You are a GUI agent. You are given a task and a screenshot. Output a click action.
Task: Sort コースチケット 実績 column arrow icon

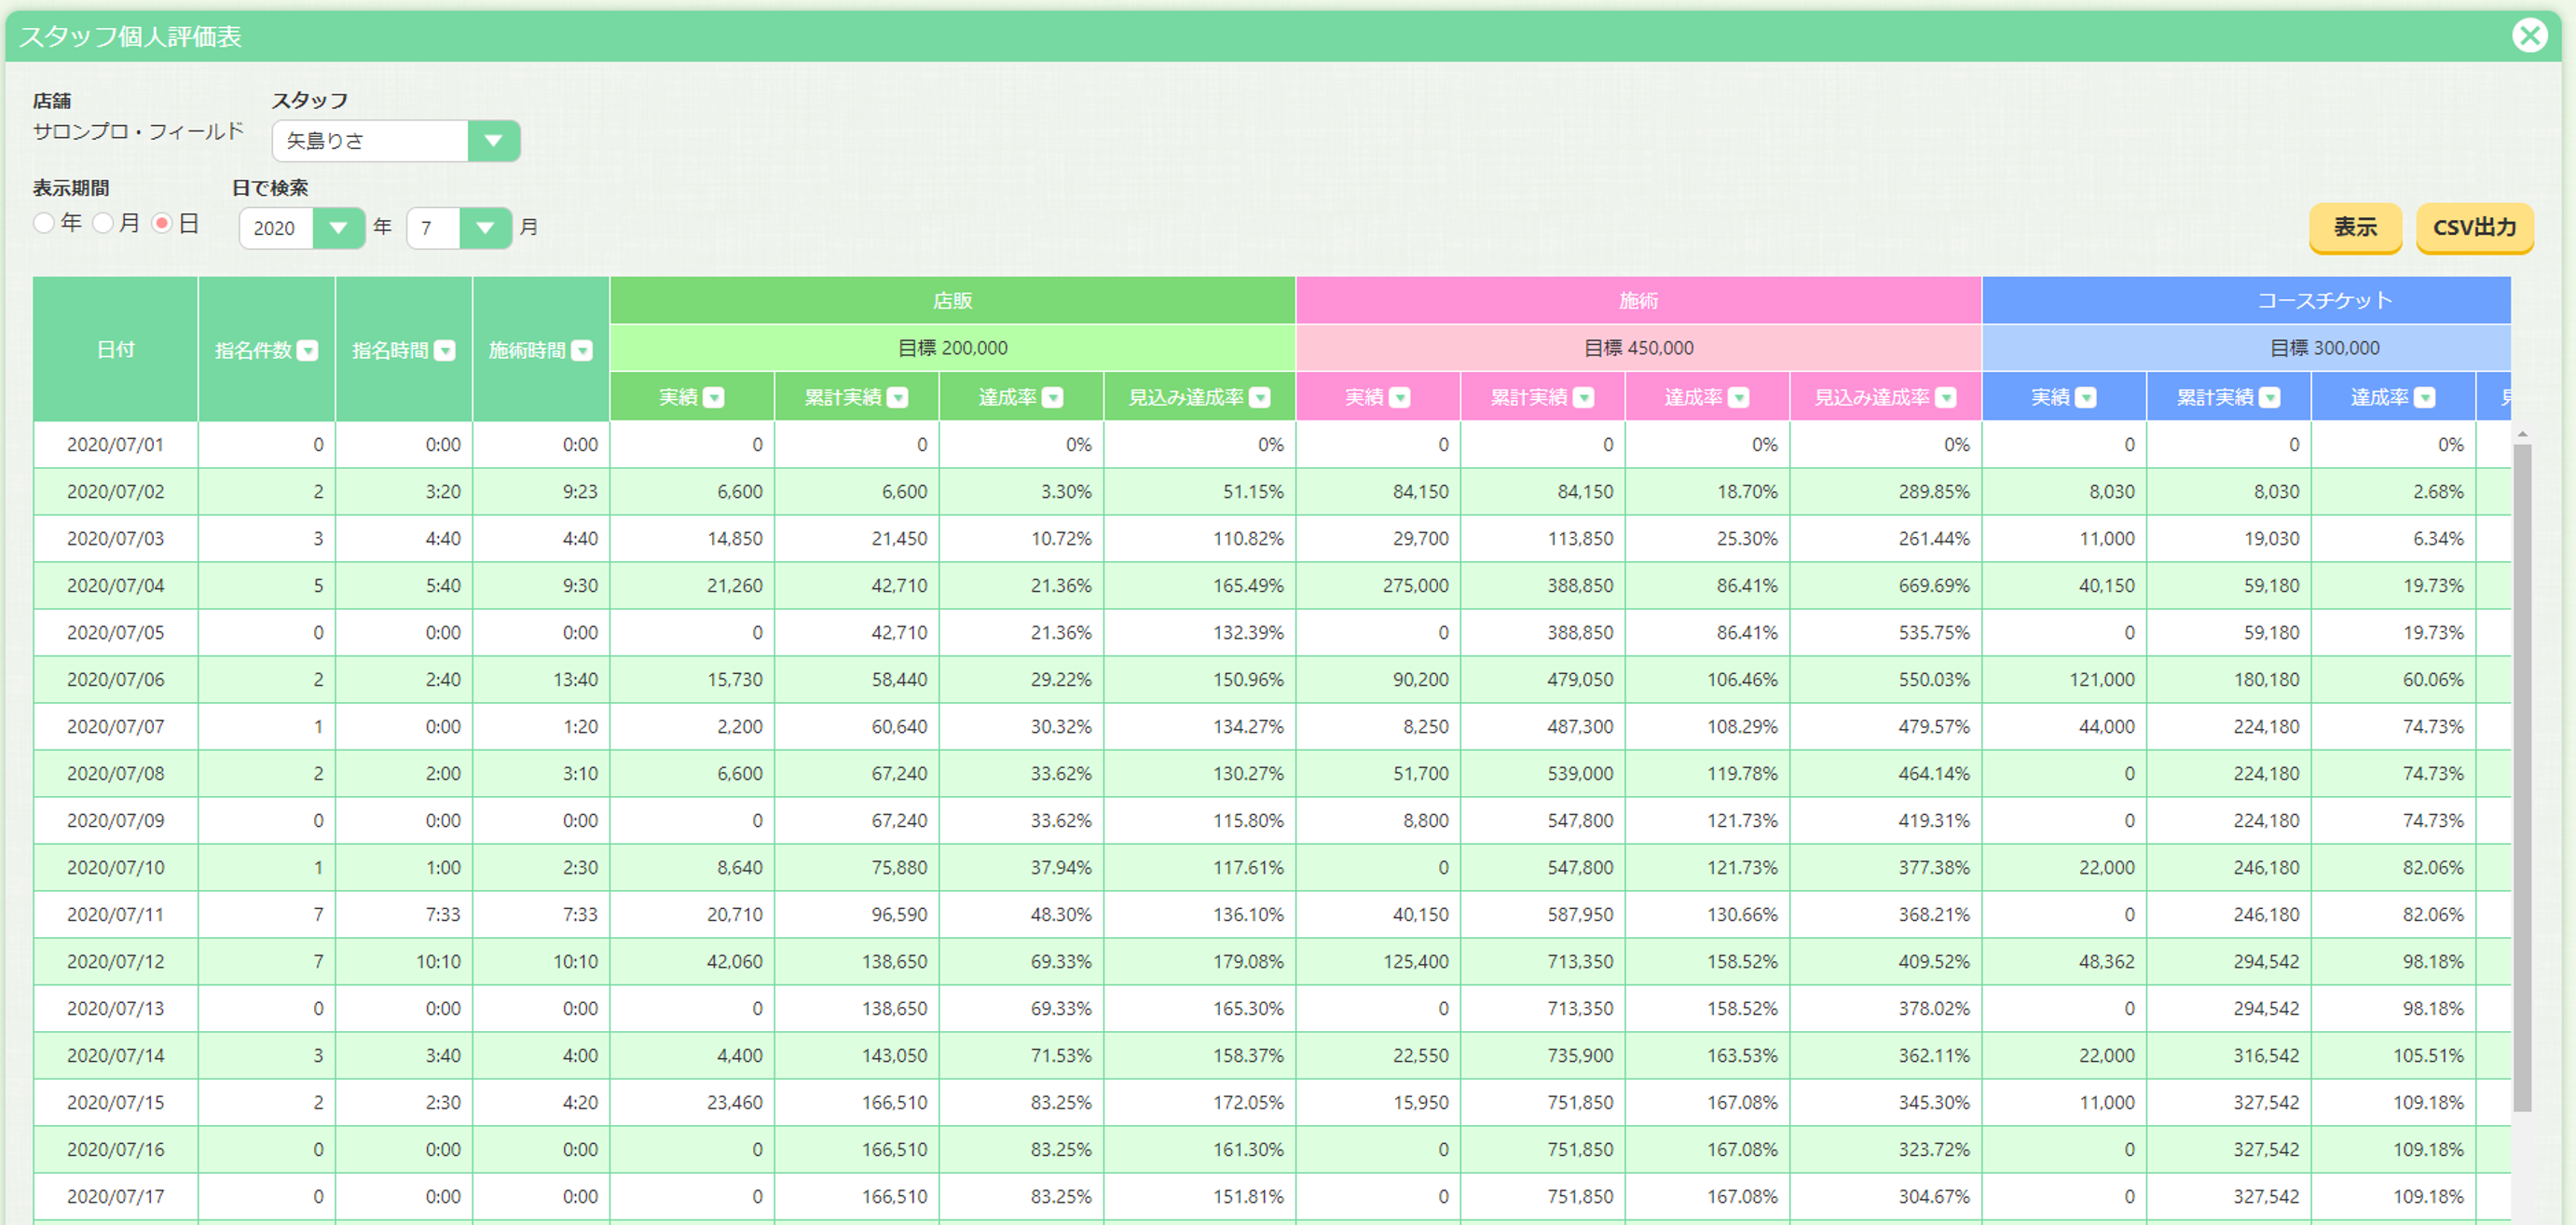click(x=2086, y=398)
